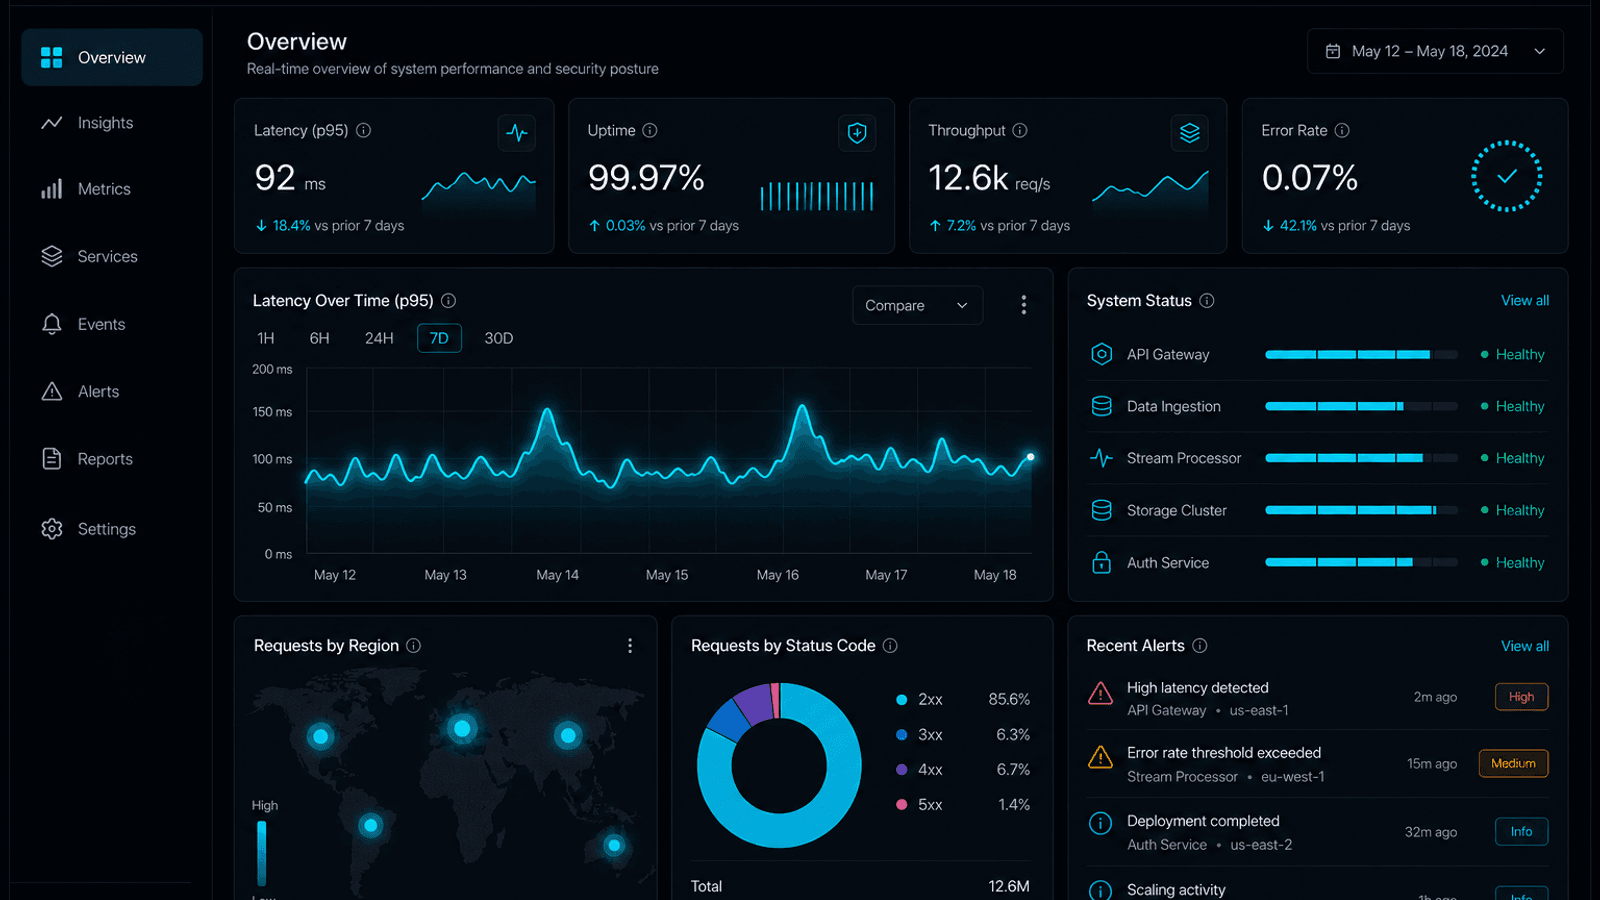The width and height of the screenshot is (1600, 900).
Task: Toggle the 5xx legend color dot
Action: pyautogui.click(x=901, y=804)
